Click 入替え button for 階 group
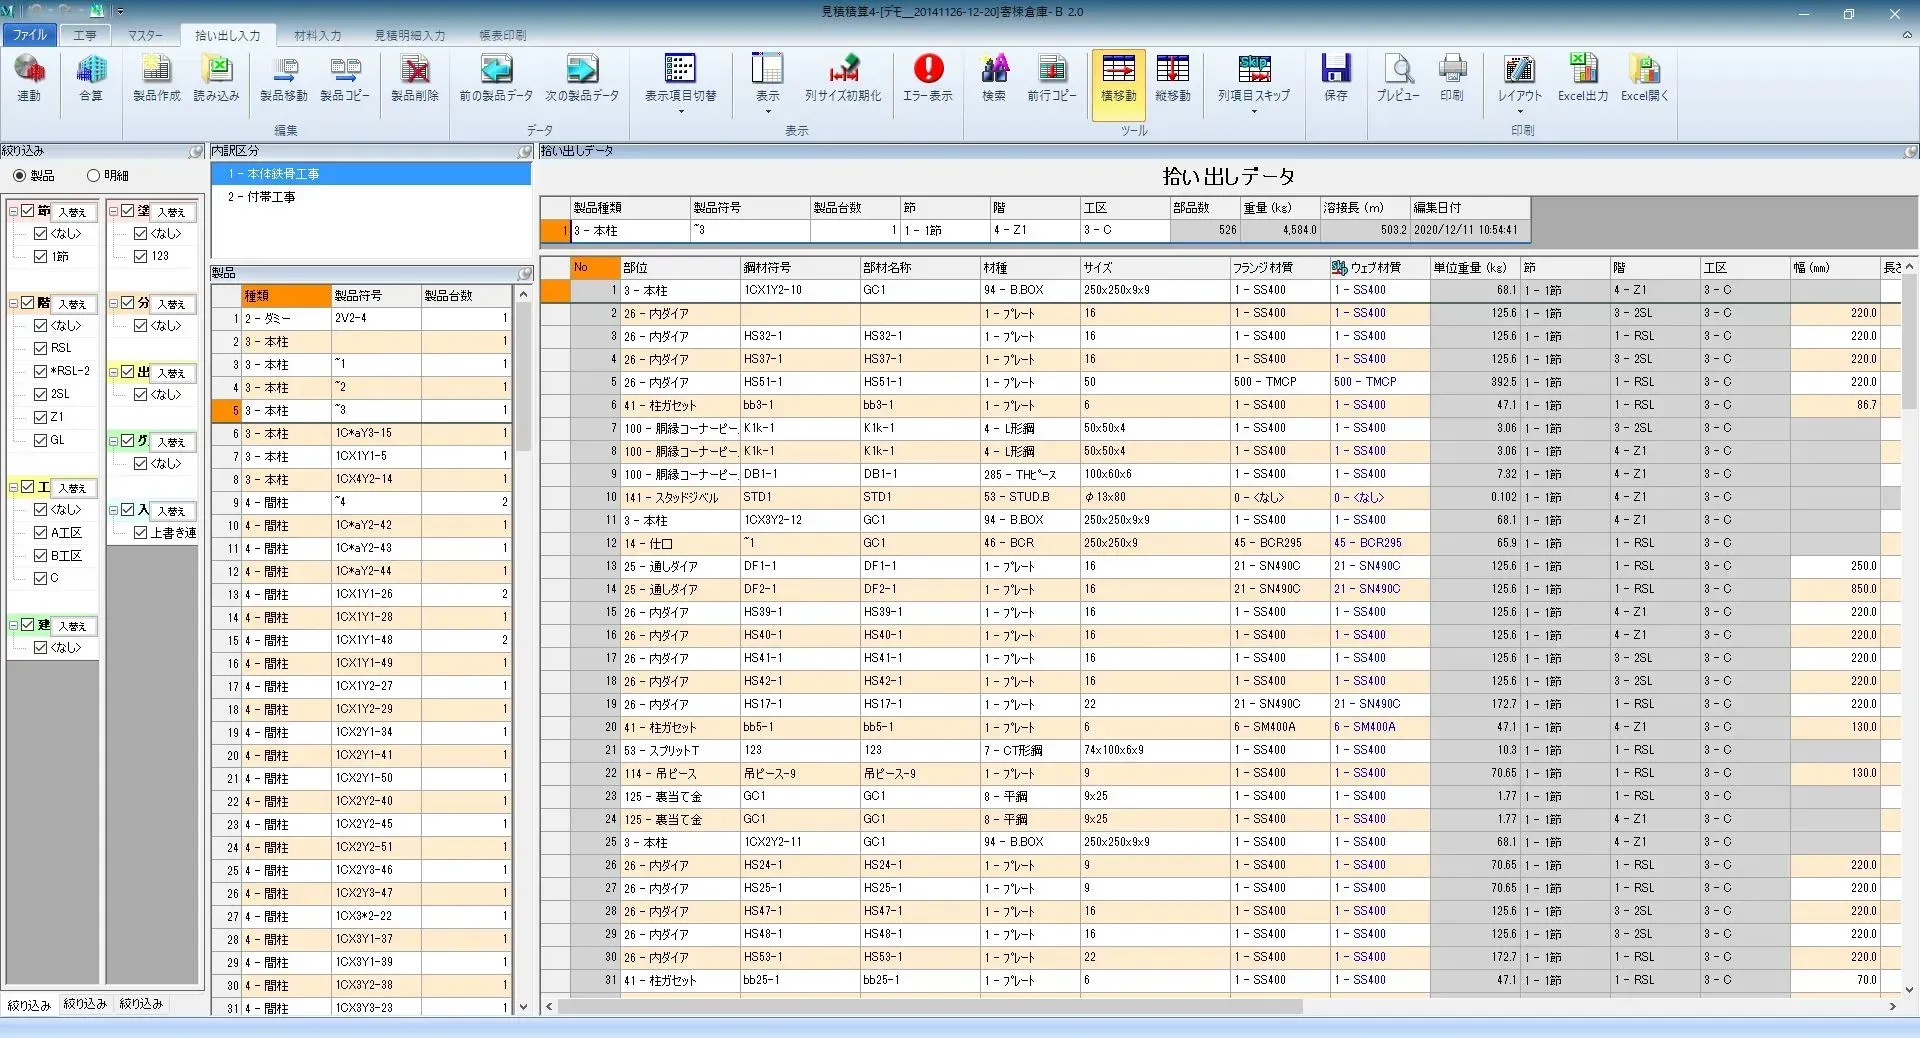Viewport: 1920px width, 1038px height. coord(75,304)
